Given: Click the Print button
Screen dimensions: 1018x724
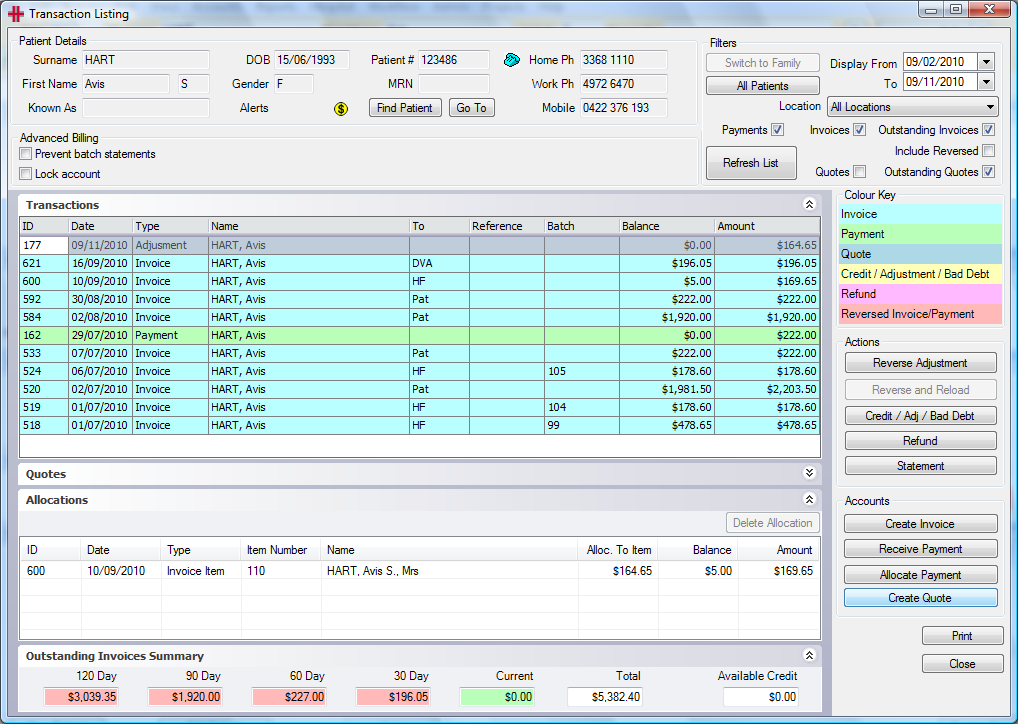Looking at the screenshot, I should click(x=962, y=636).
